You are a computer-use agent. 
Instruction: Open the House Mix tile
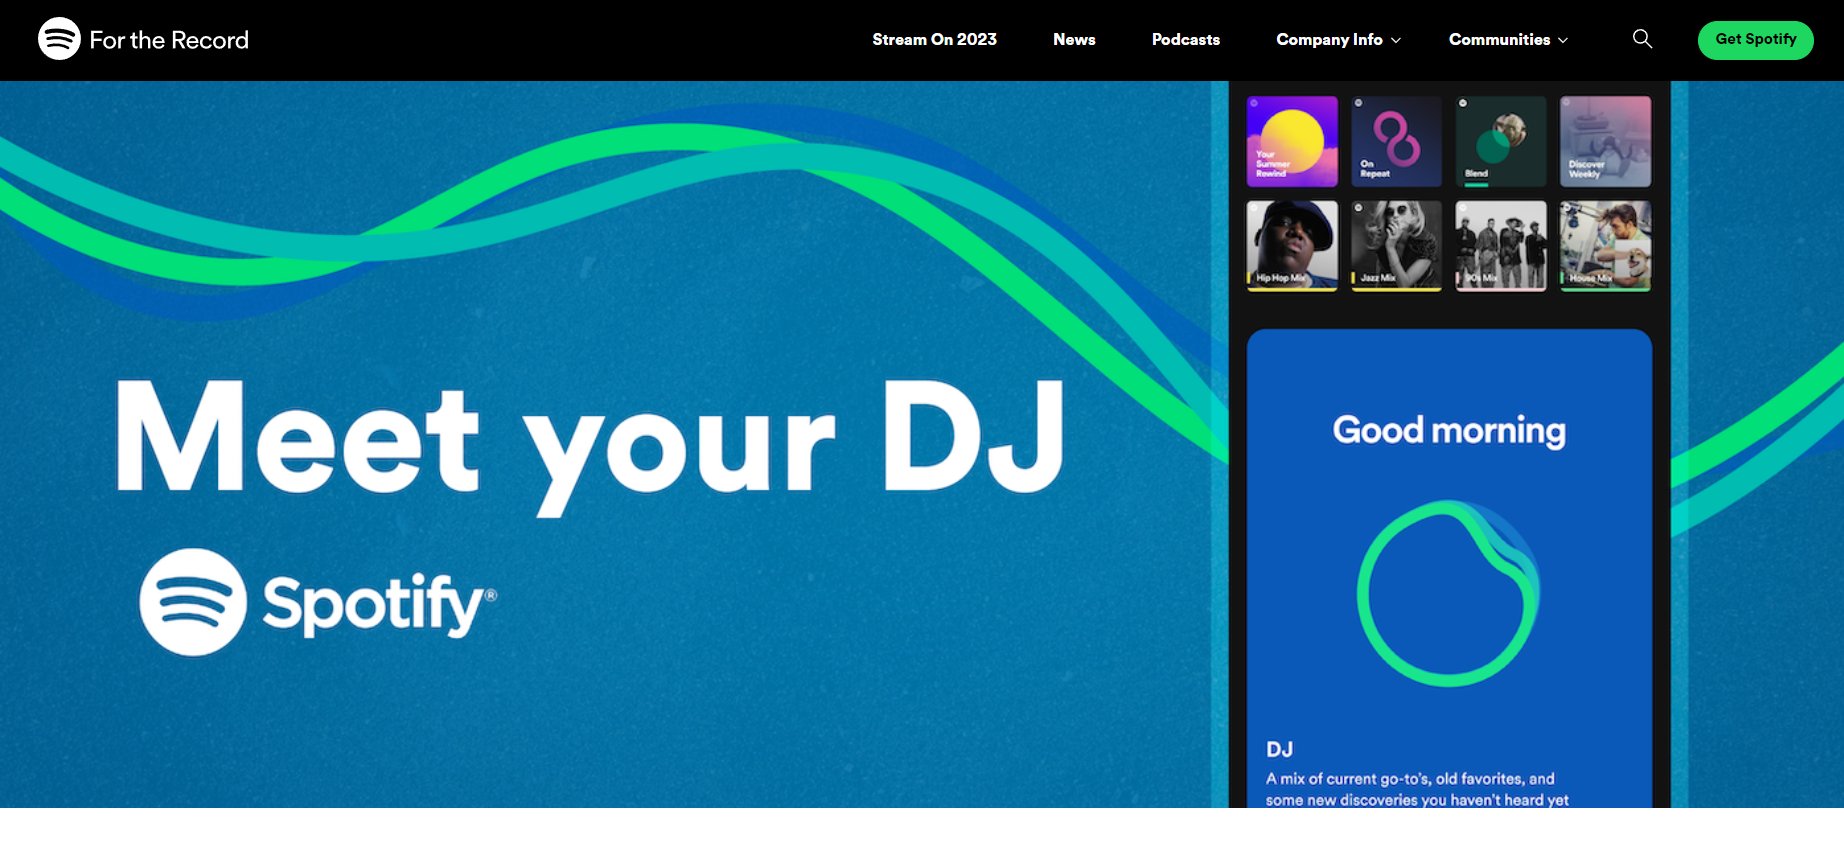(1605, 246)
